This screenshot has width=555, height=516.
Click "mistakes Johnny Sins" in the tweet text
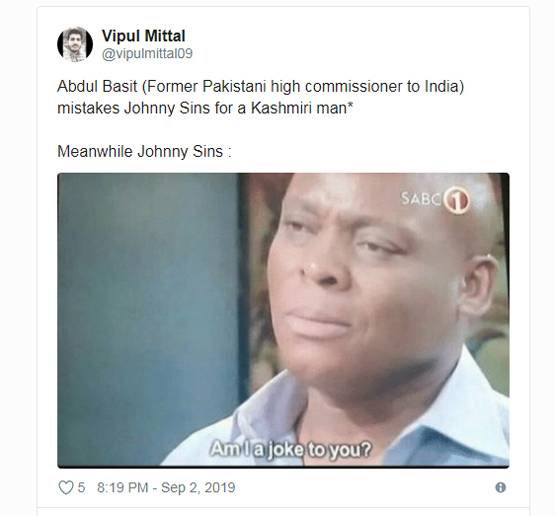[134, 108]
